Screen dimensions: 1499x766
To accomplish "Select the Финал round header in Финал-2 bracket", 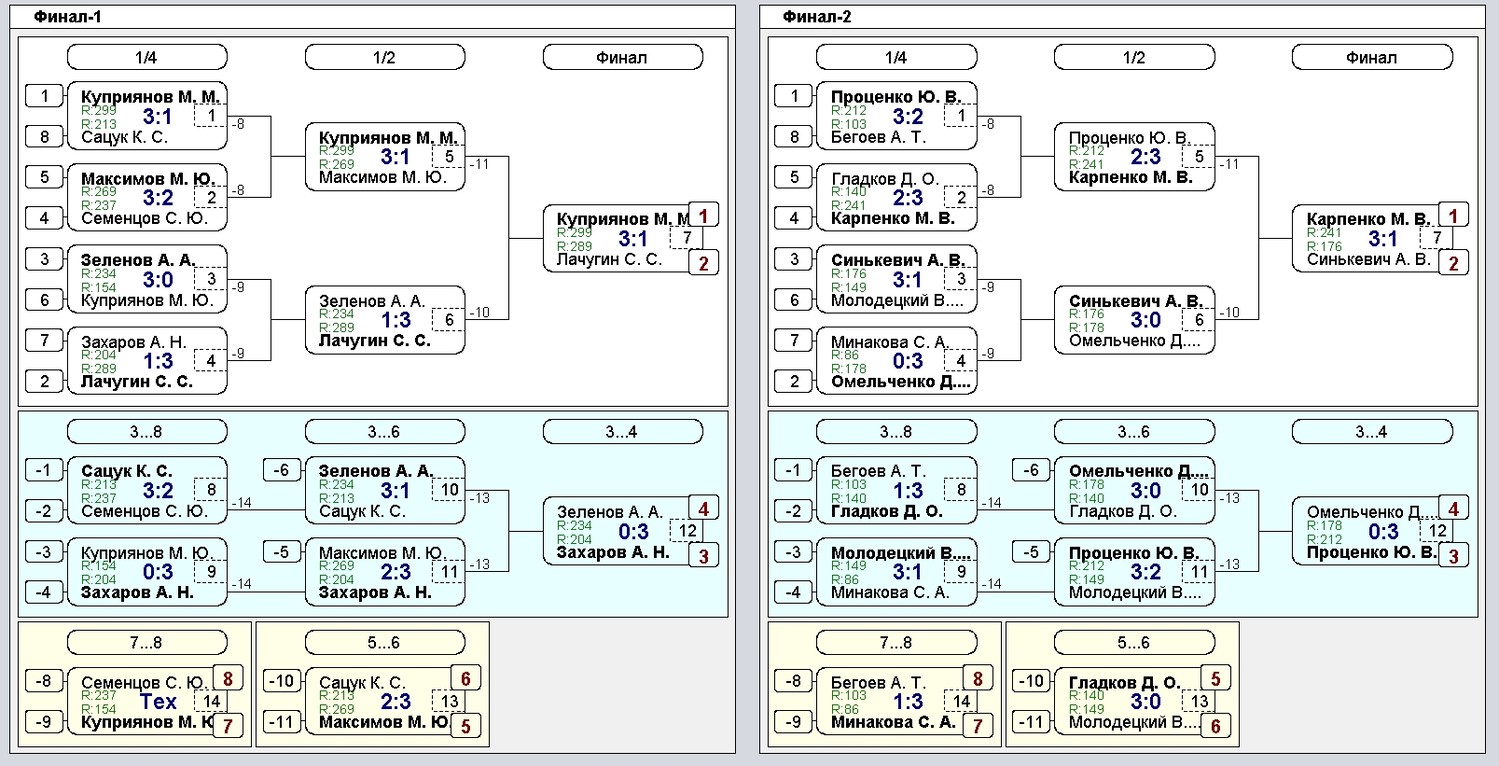I will pos(1373,57).
